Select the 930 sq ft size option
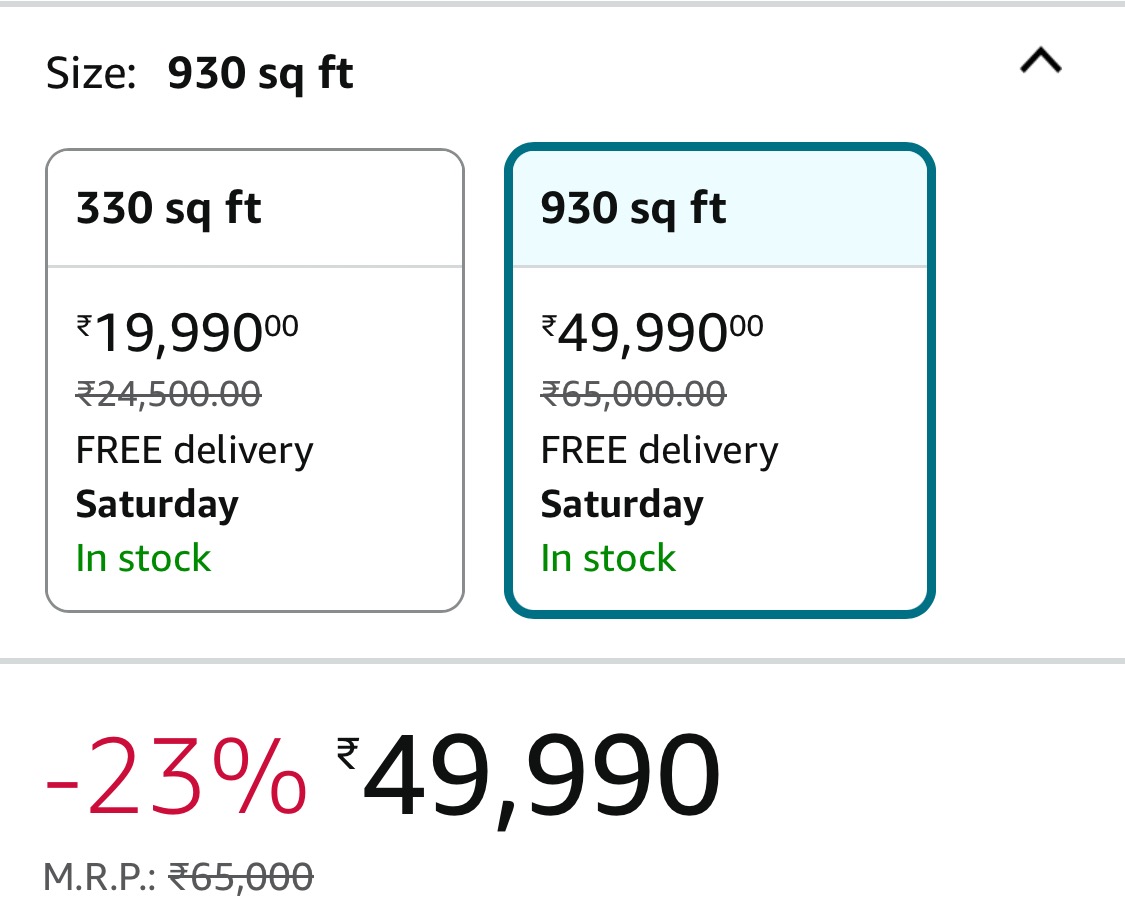1125x922 pixels. point(720,380)
